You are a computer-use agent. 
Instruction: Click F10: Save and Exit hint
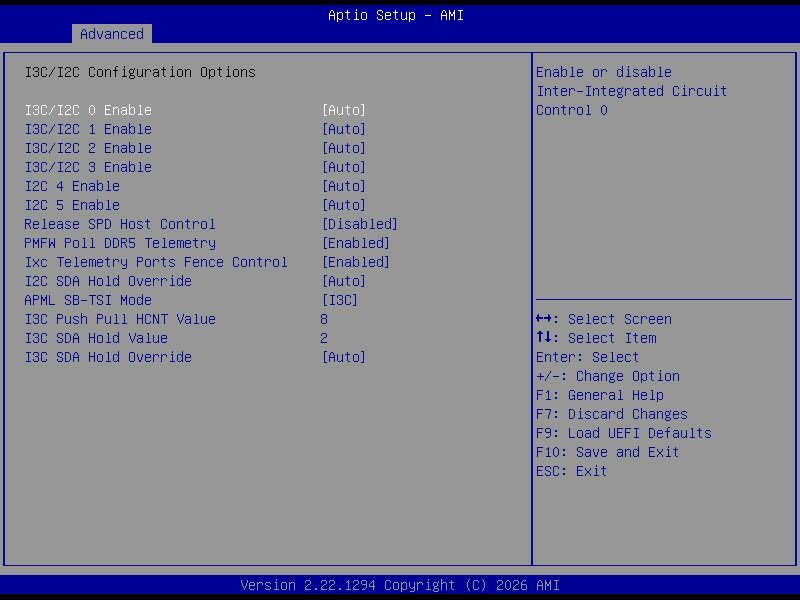tap(608, 452)
